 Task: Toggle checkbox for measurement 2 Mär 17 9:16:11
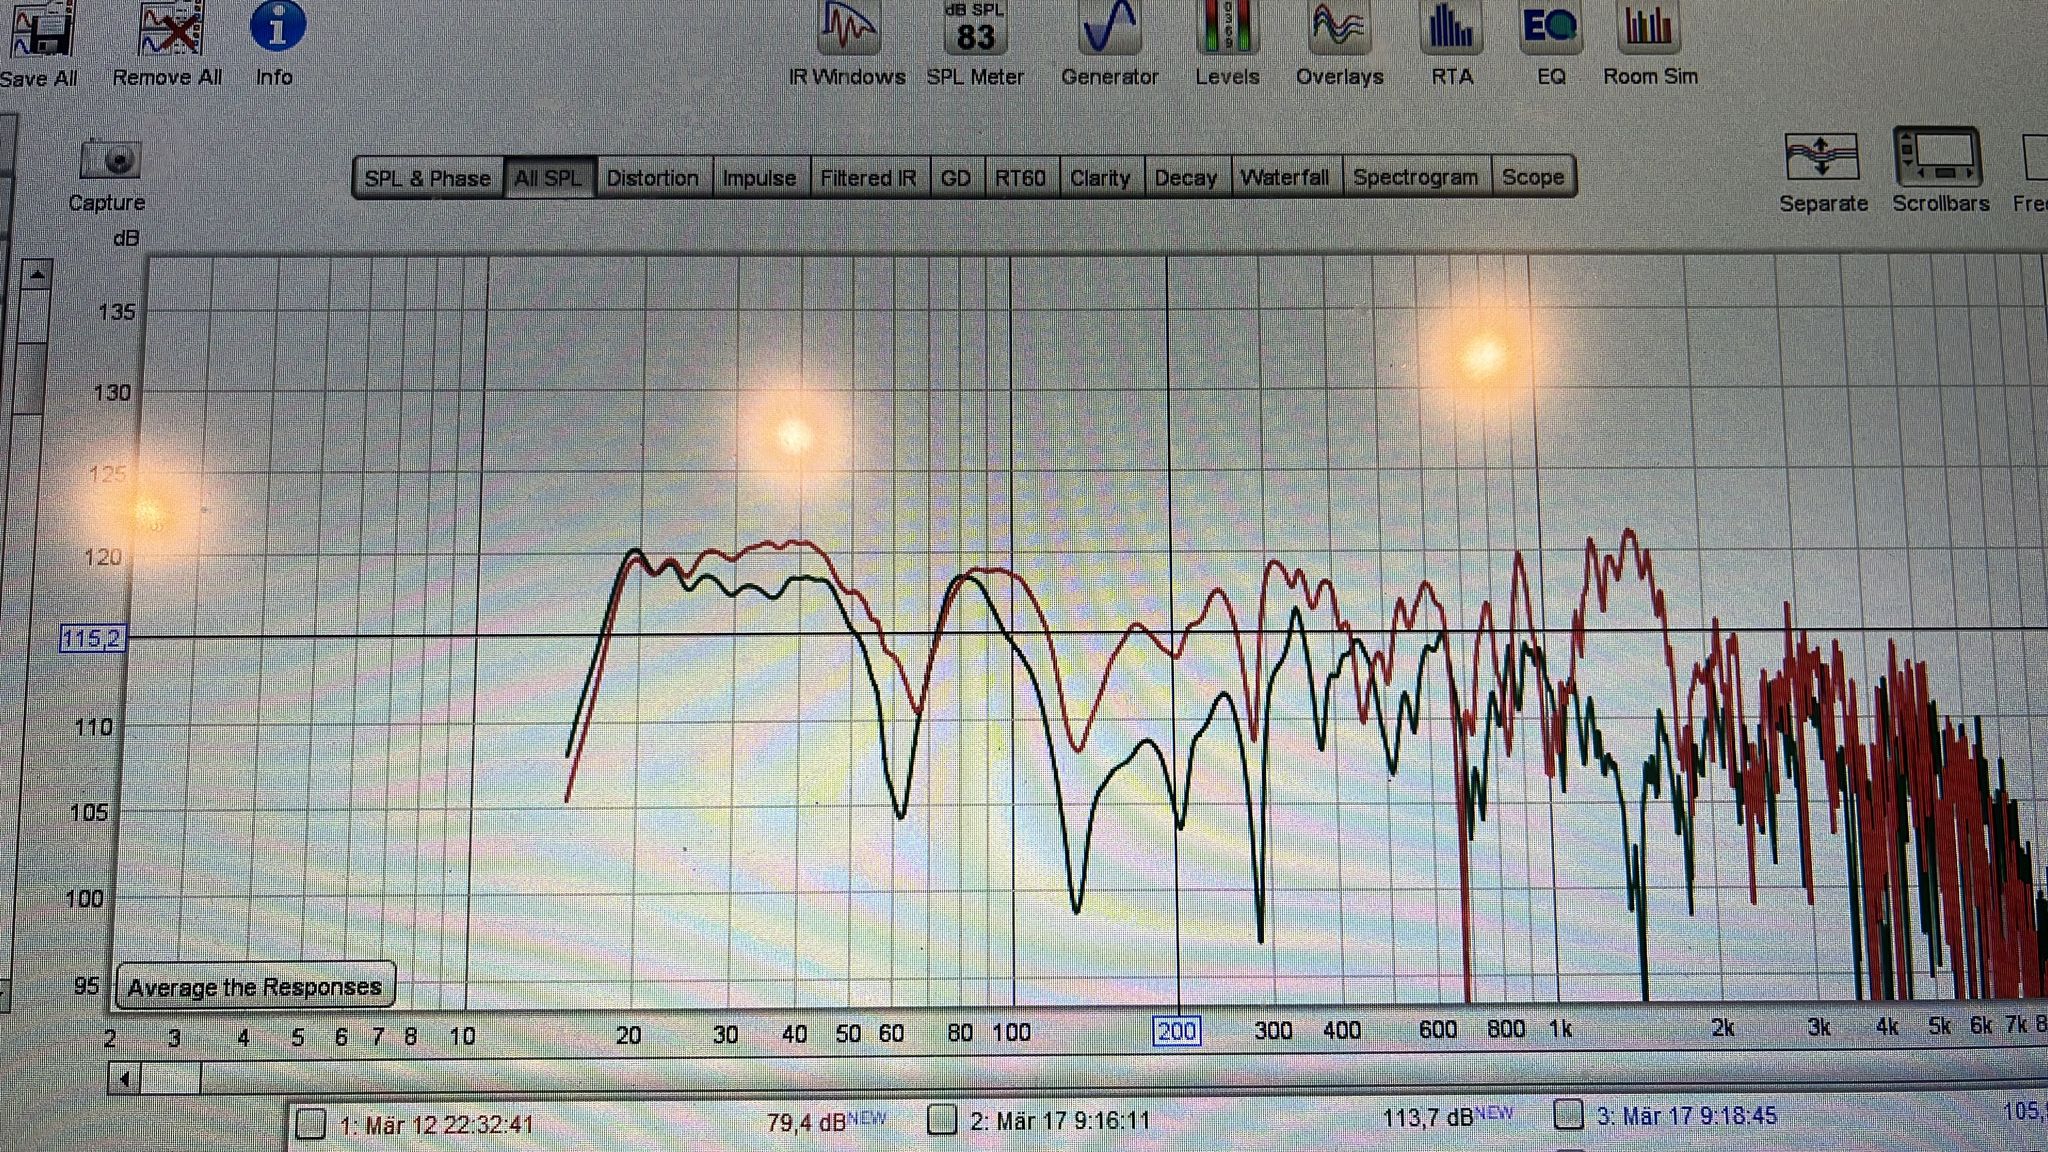[941, 1119]
